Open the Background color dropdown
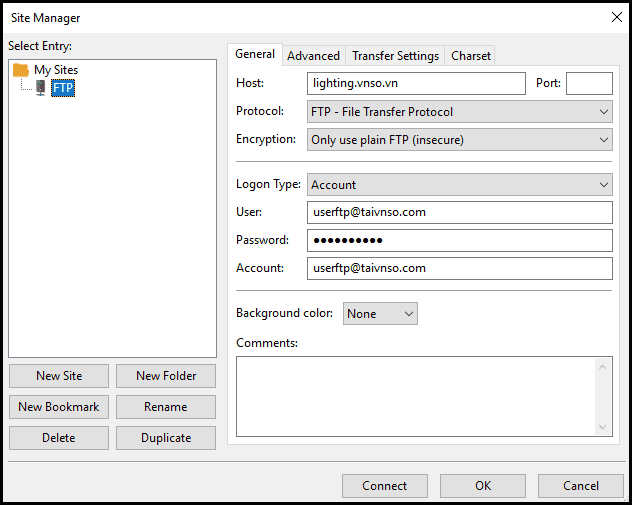 (380, 314)
